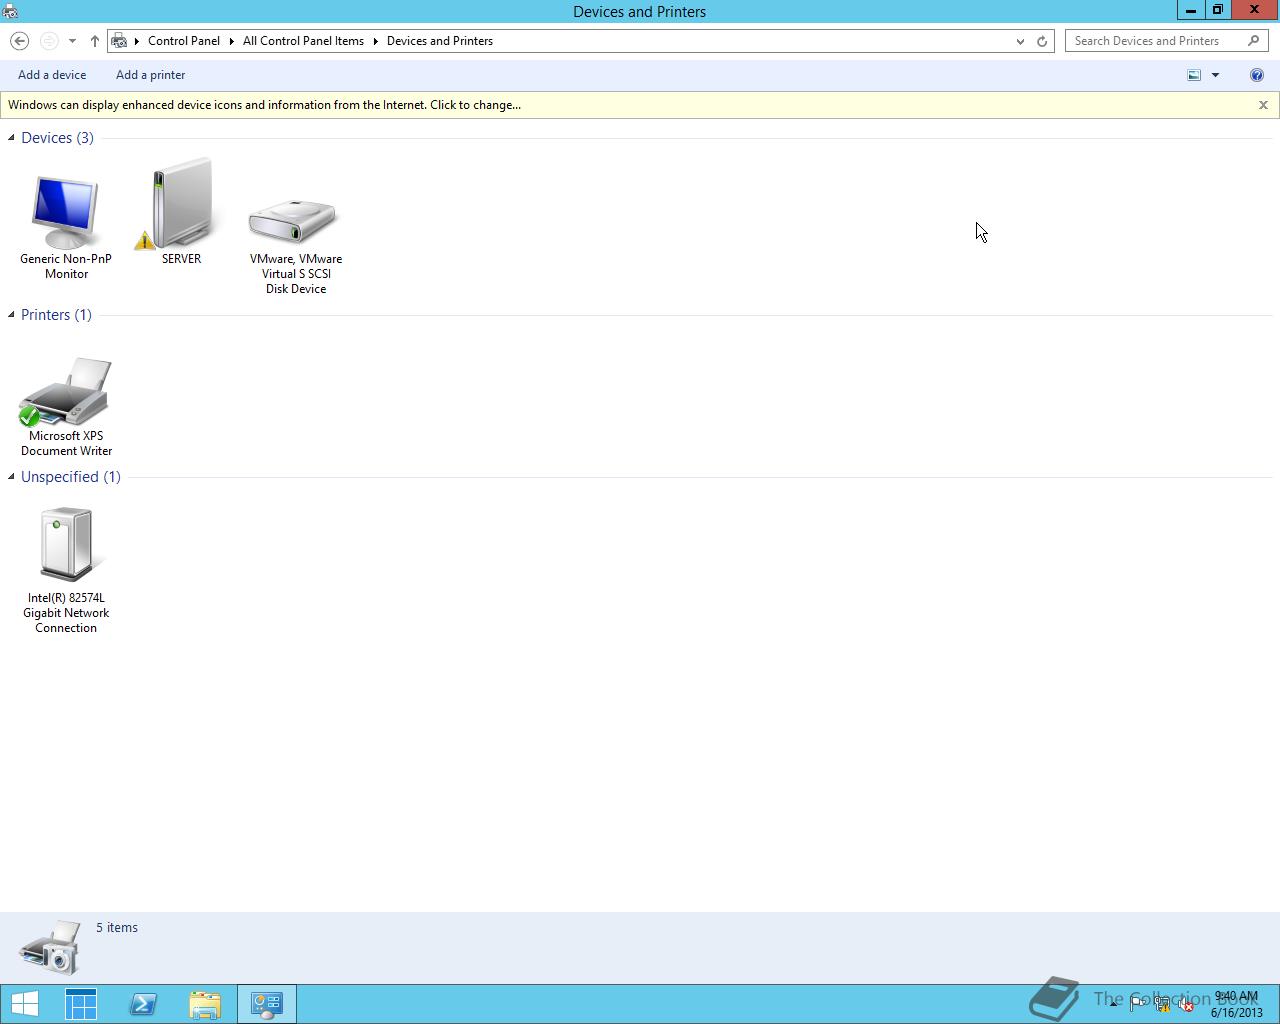Image resolution: width=1280 pixels, height=1024 pixels.
Task: Click the Help question mark icon
Action: click(x=1257, y=75)
